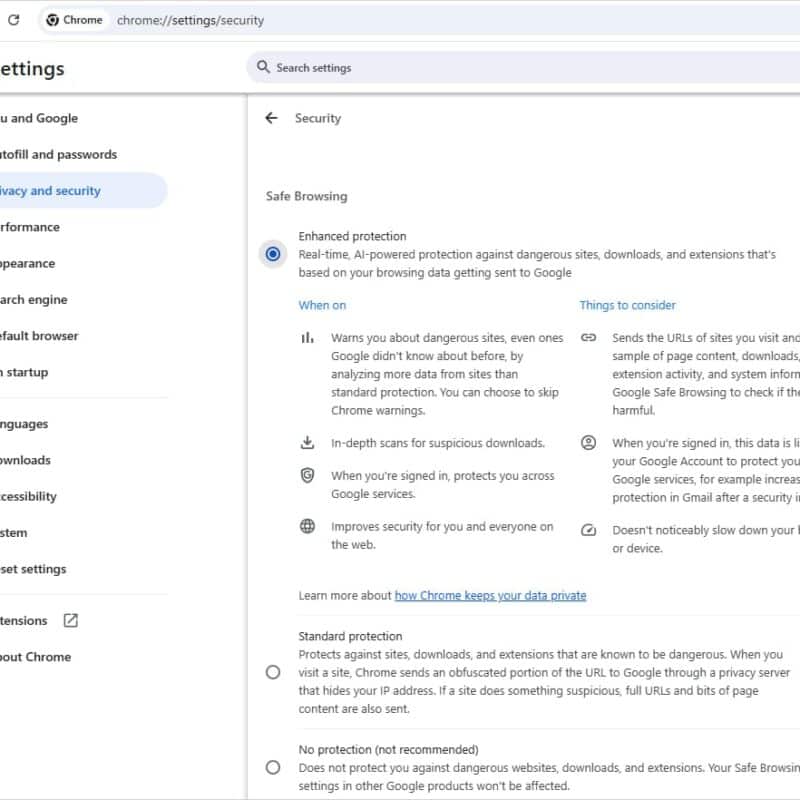Click the globe icon beside improves security
This screenshot has height=800, width=800.
(x=307, y=526)
